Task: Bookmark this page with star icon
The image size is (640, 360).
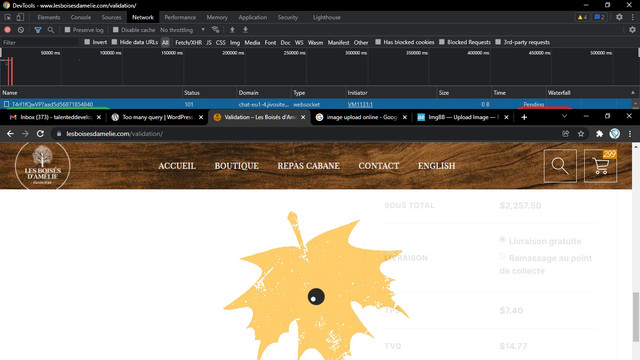Action: (581, 133)
